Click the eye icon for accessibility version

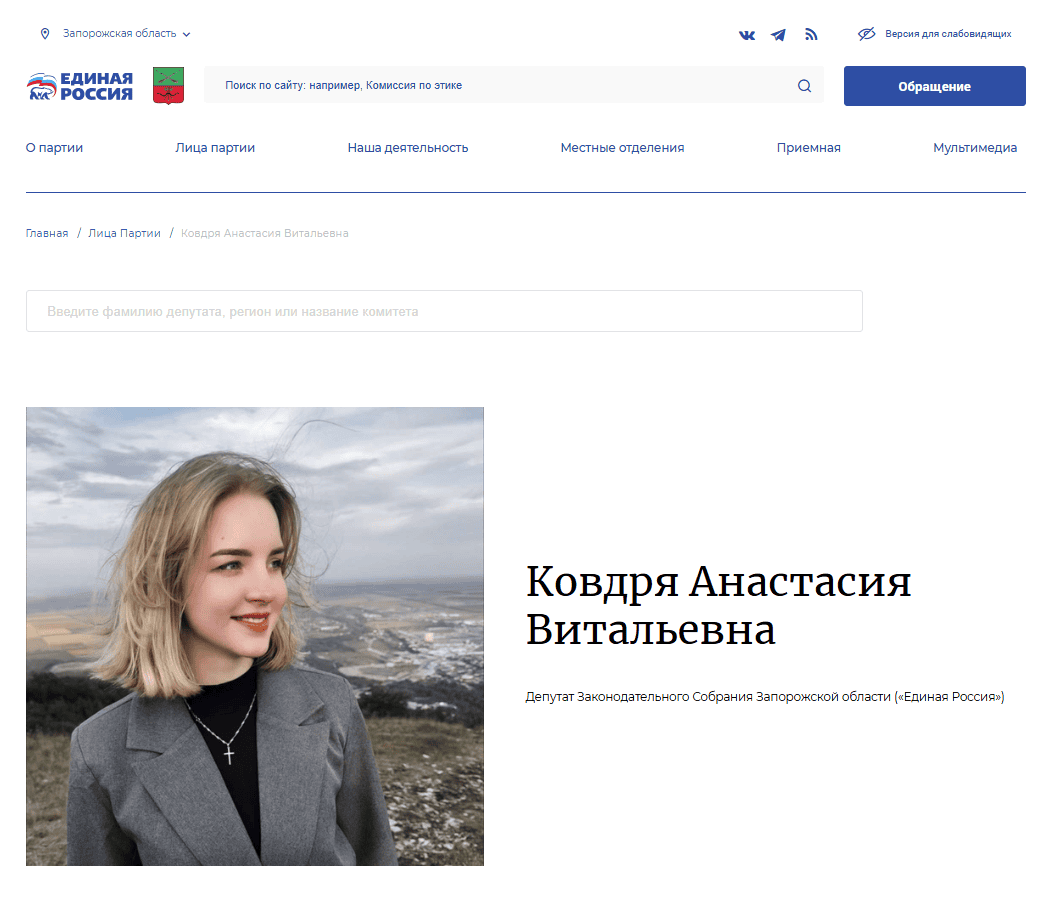pyautogui.click(x=865, y=33)
